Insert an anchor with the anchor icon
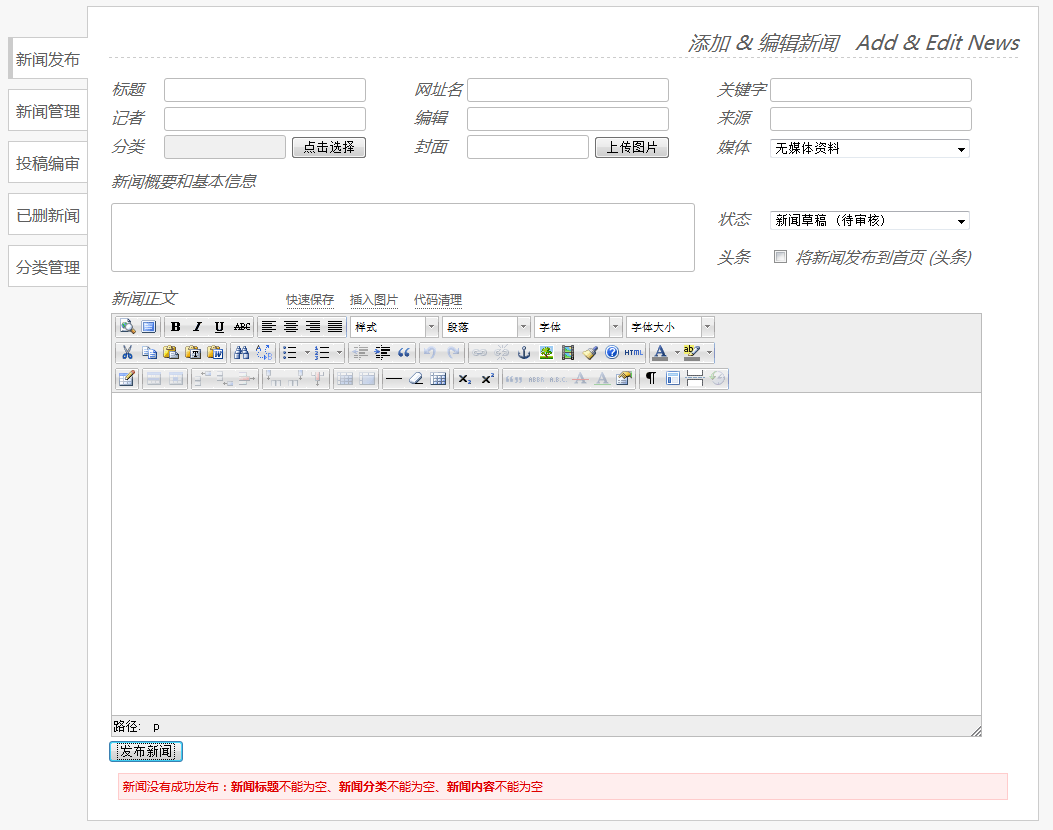 [x=523, y=352]
